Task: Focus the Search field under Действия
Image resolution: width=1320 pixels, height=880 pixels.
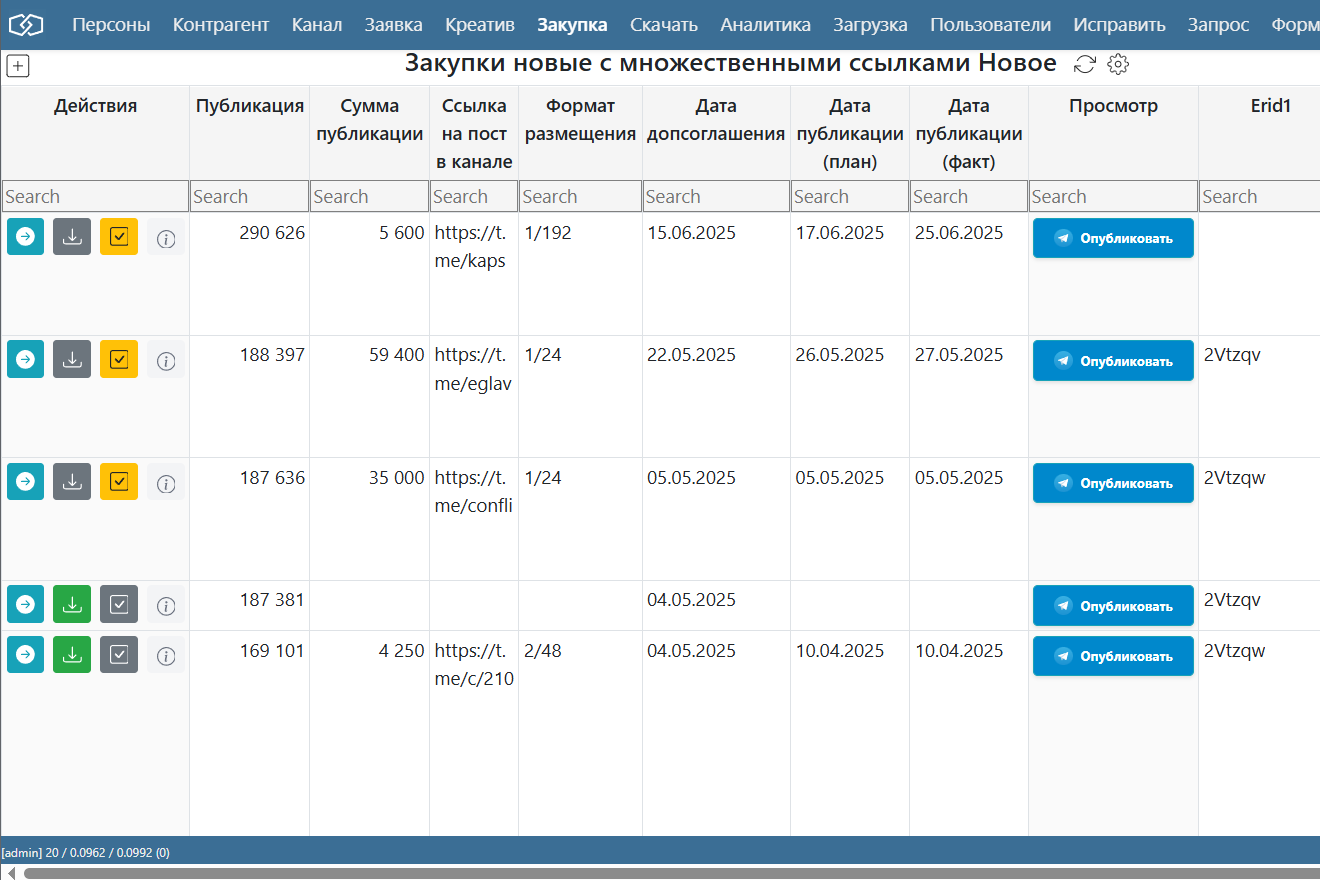Action: click(x=95, y=196)
